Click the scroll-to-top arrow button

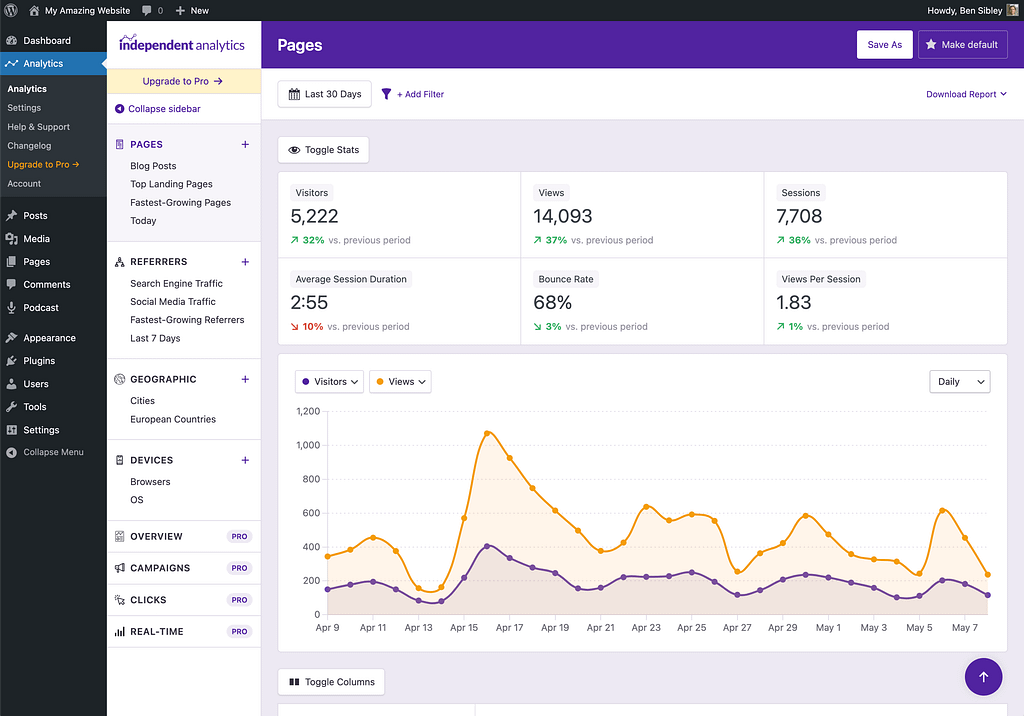983,677
